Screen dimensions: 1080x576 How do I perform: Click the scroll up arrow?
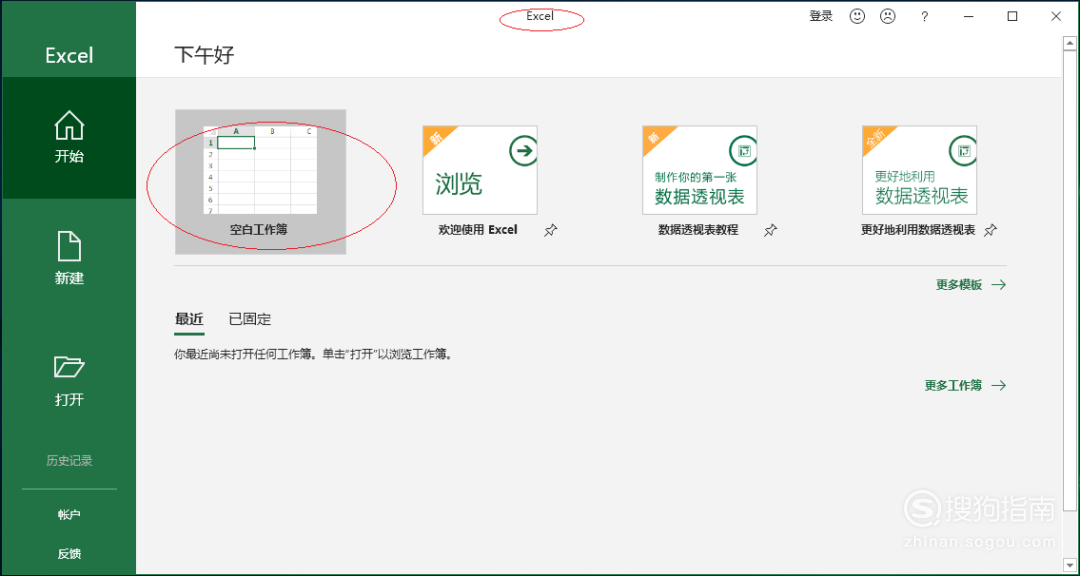(x=1069, y=43)
